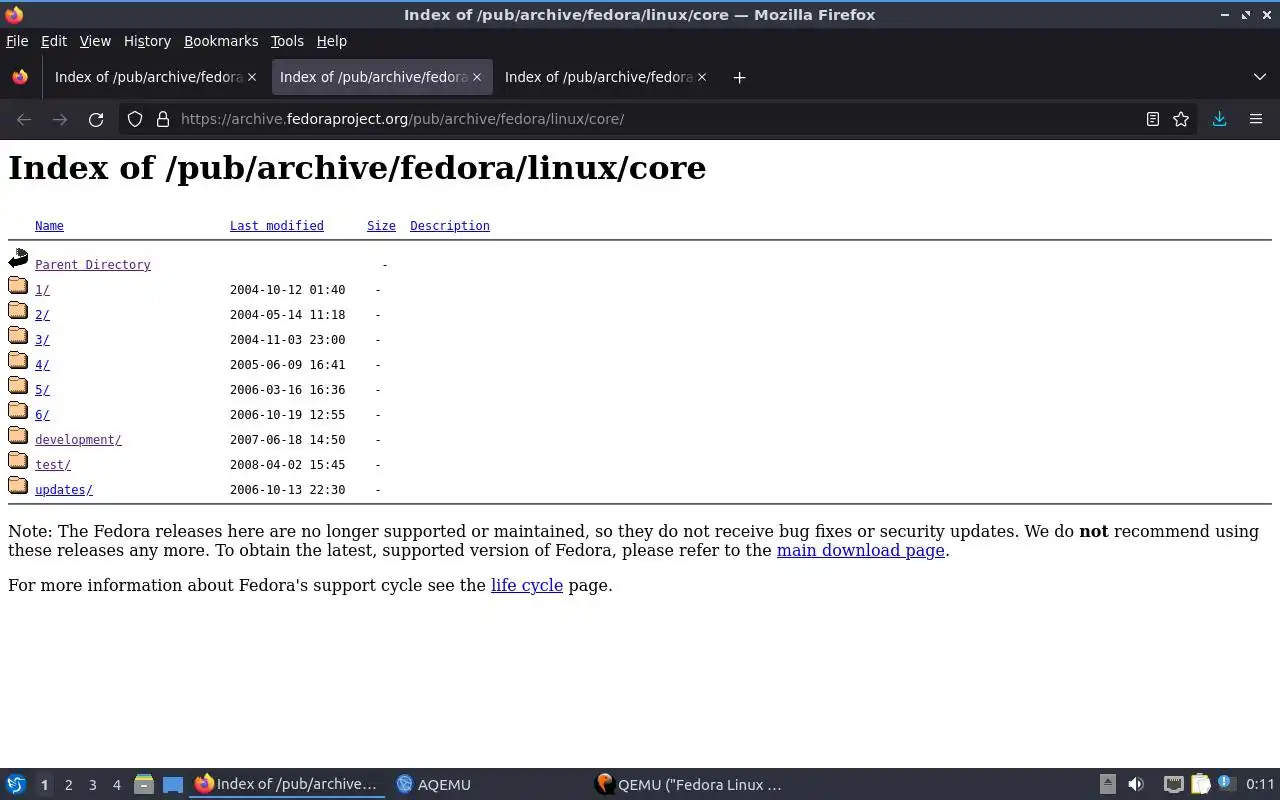Viewport: 1280px width, 800px height.
Task: Click the folder icon beside development/
Action: pyautogui.click(x=18, y=436)
